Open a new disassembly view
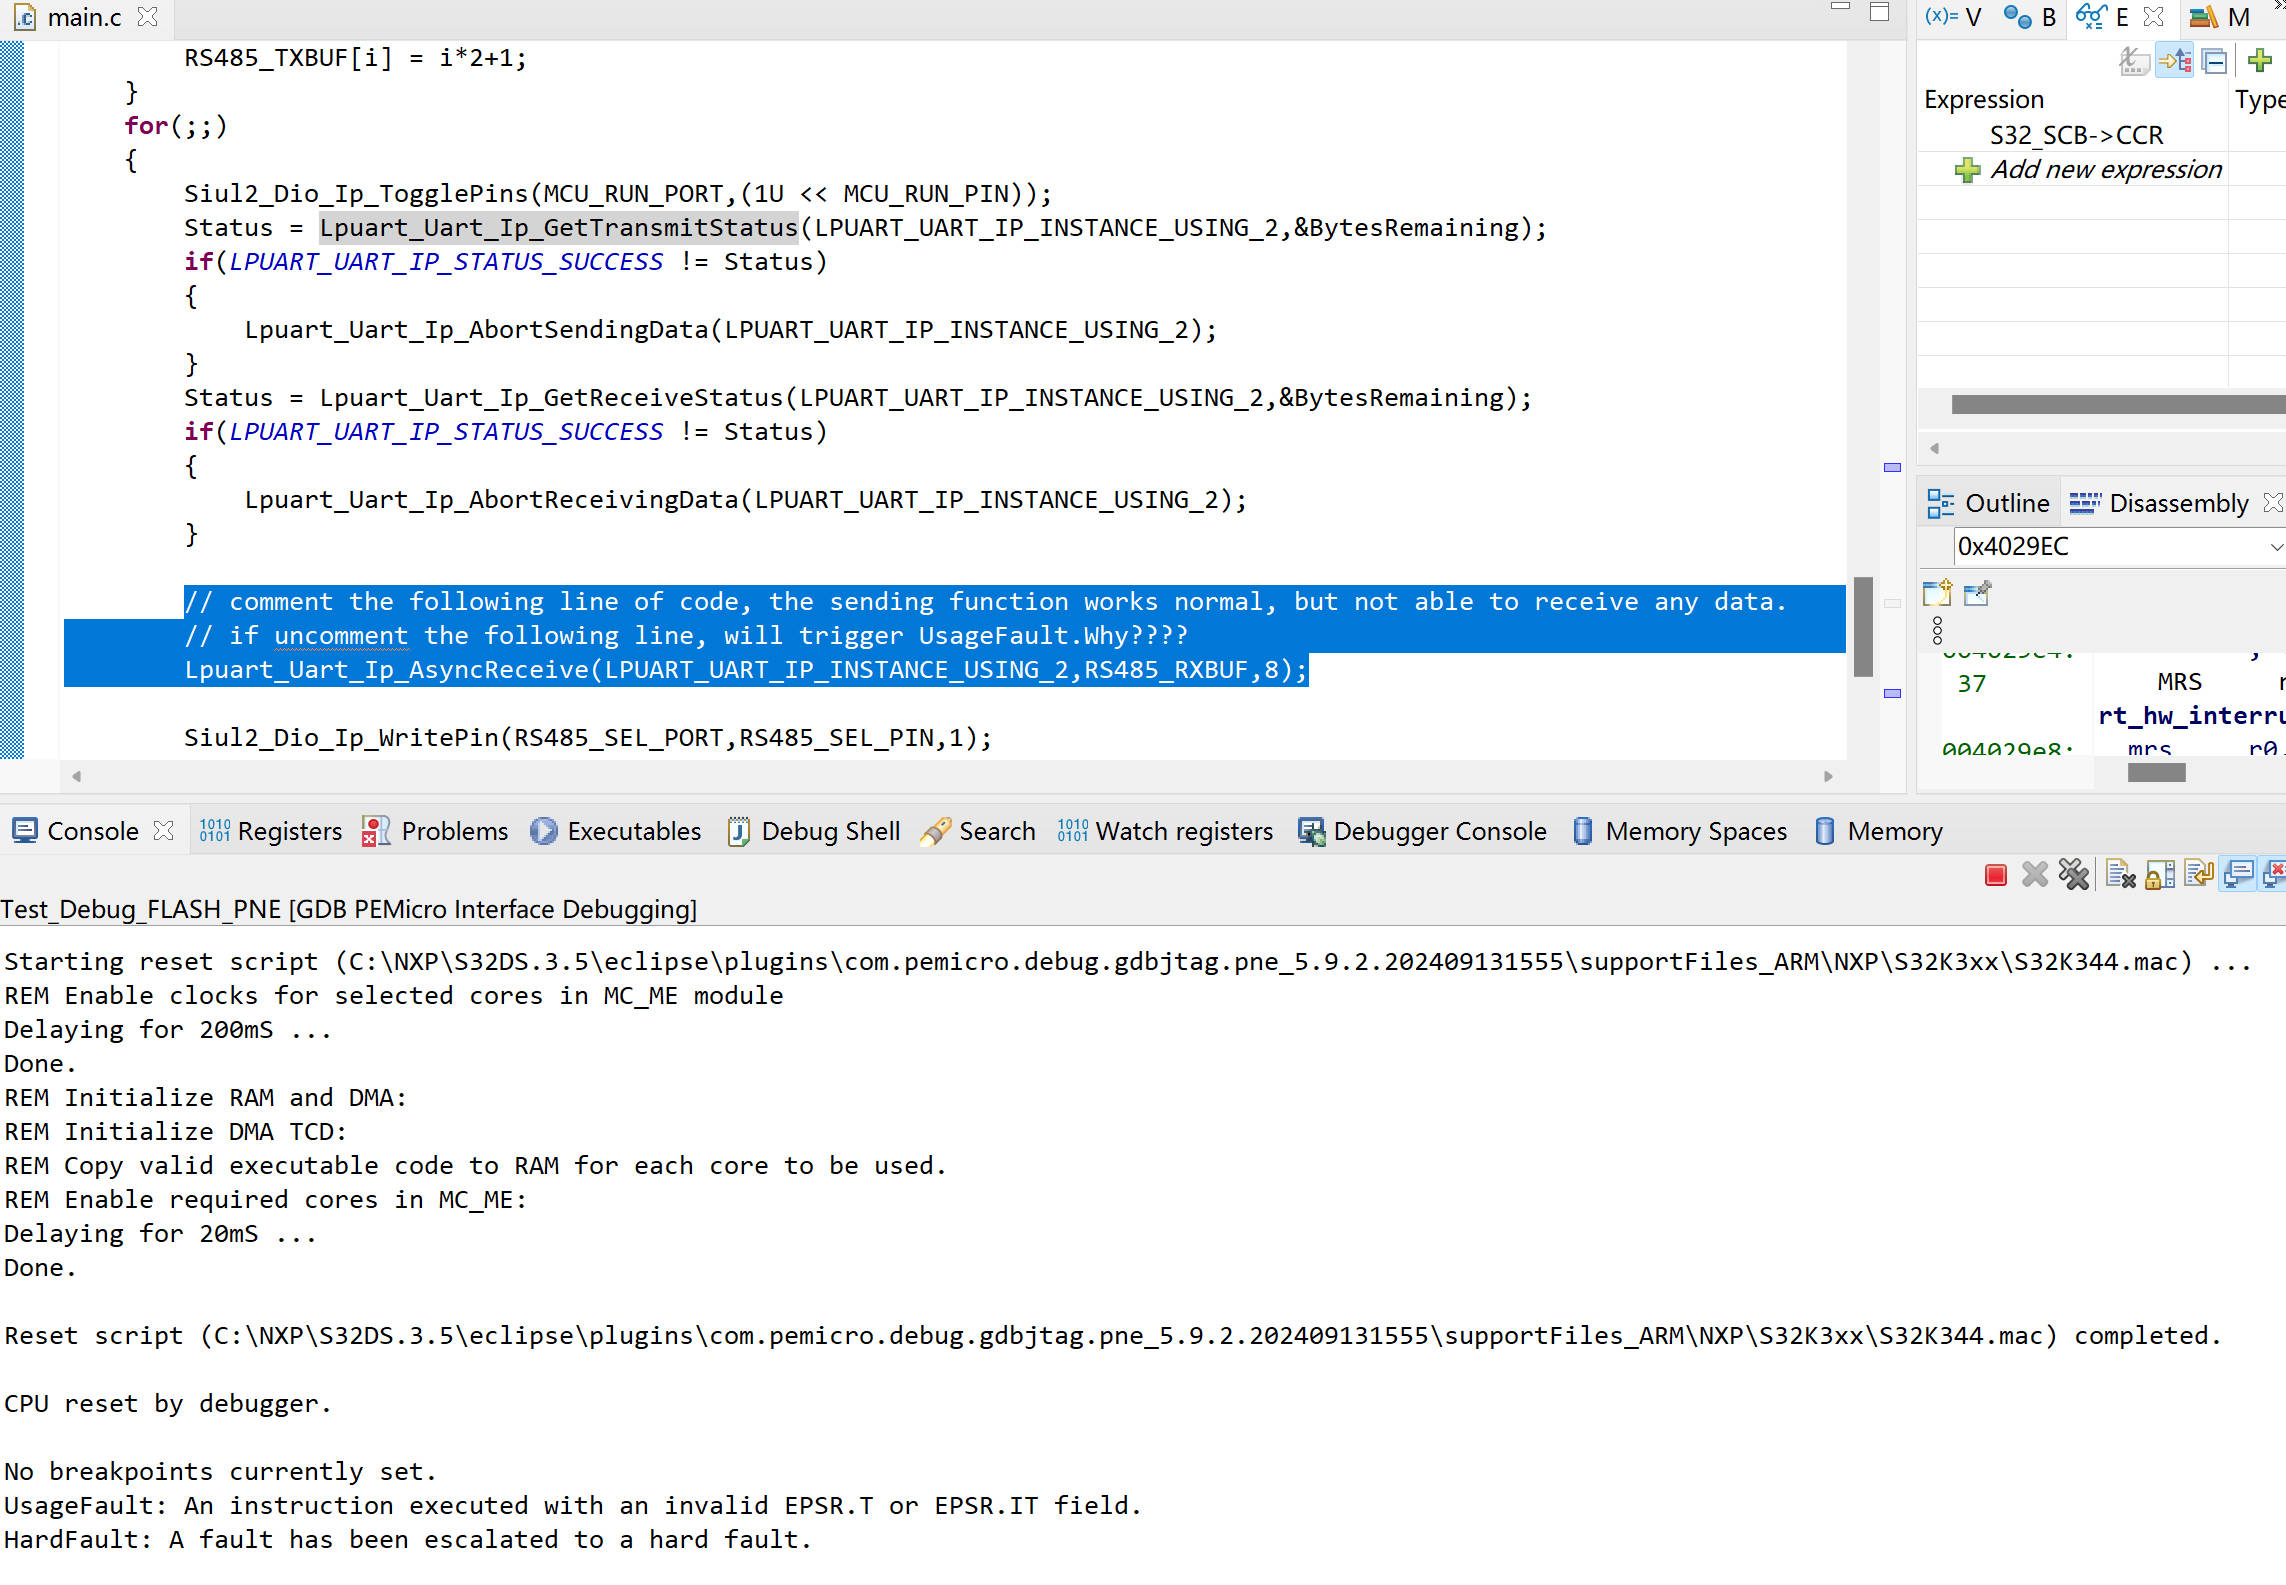2286x1585 pixels. [x=1937, y=595]
